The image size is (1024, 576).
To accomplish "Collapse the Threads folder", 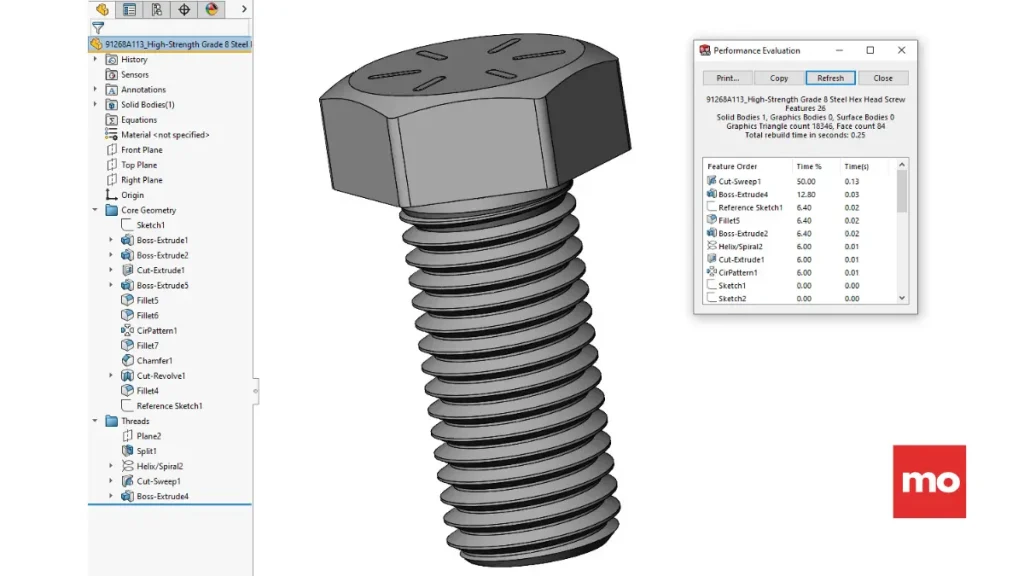I will [x=95, y=421].
